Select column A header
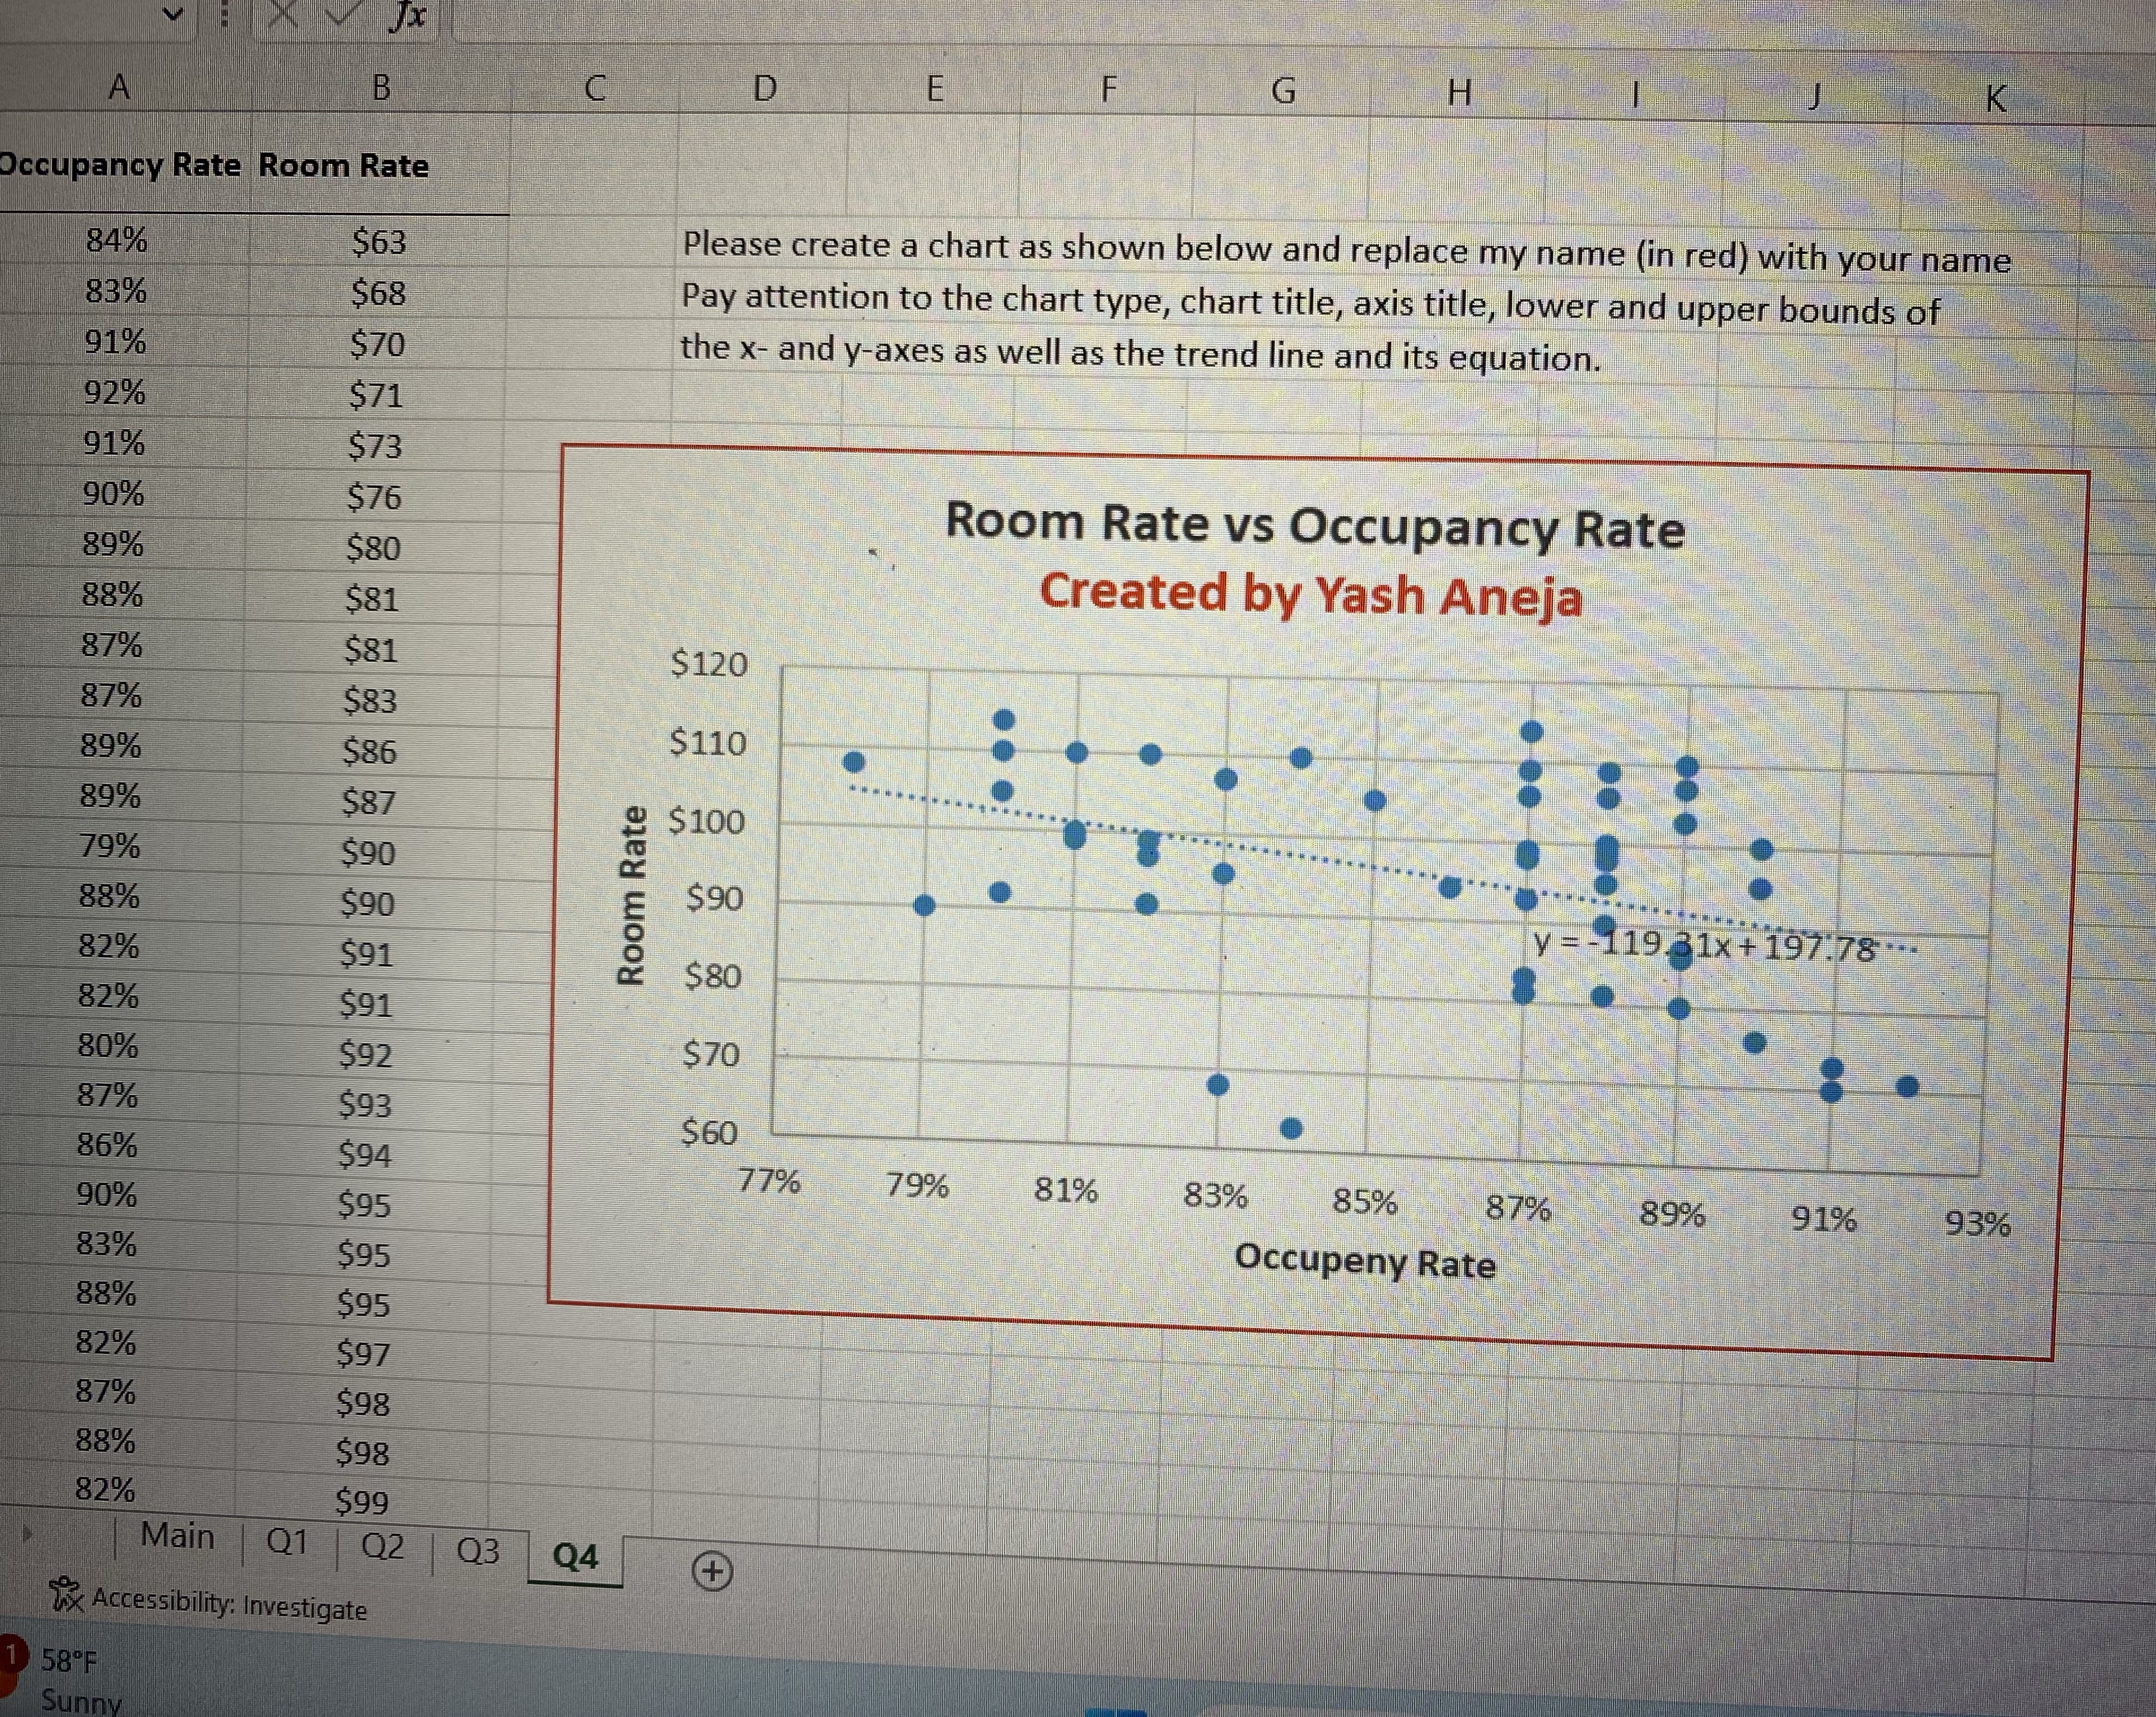Image resolution: width=2156 pixels, height=1717 pixels. [118, 87]
